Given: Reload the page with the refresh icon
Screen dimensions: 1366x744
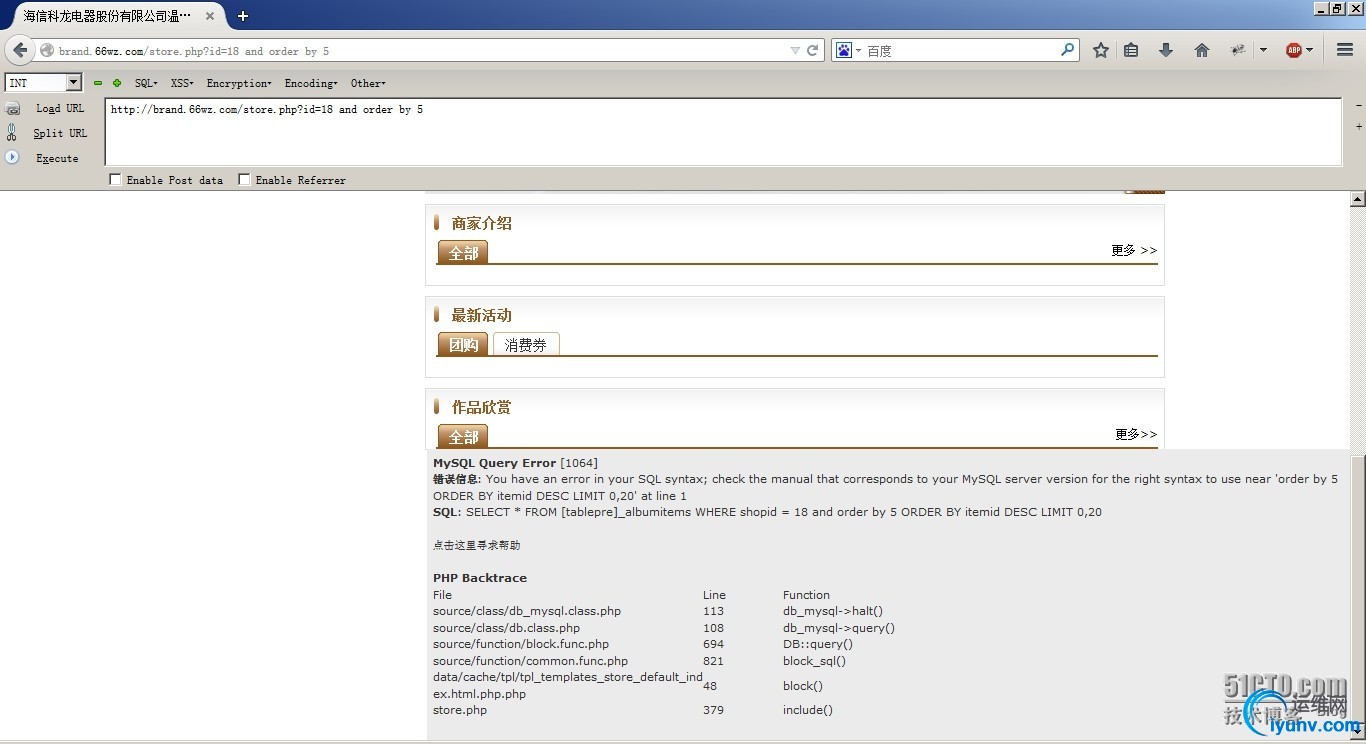Looking at the screenshot, I should [x=813, y=50].
